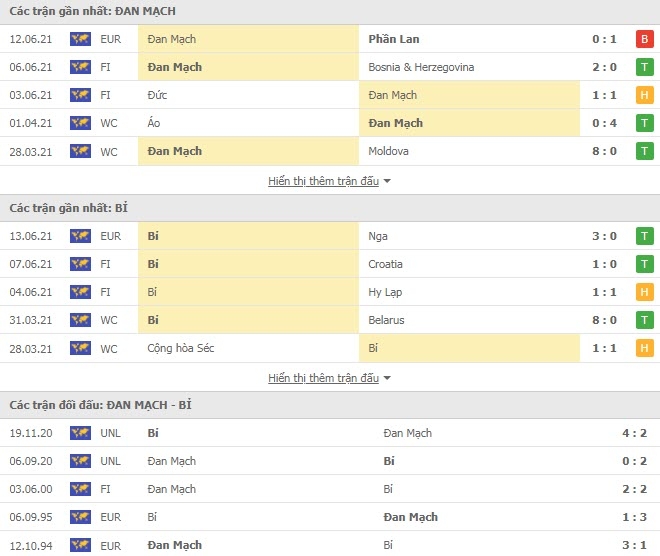This screenshot has width=660, height=556.
Task: Click green T badge for Croatia 1:0 match
Action: (x=644, y=264)
